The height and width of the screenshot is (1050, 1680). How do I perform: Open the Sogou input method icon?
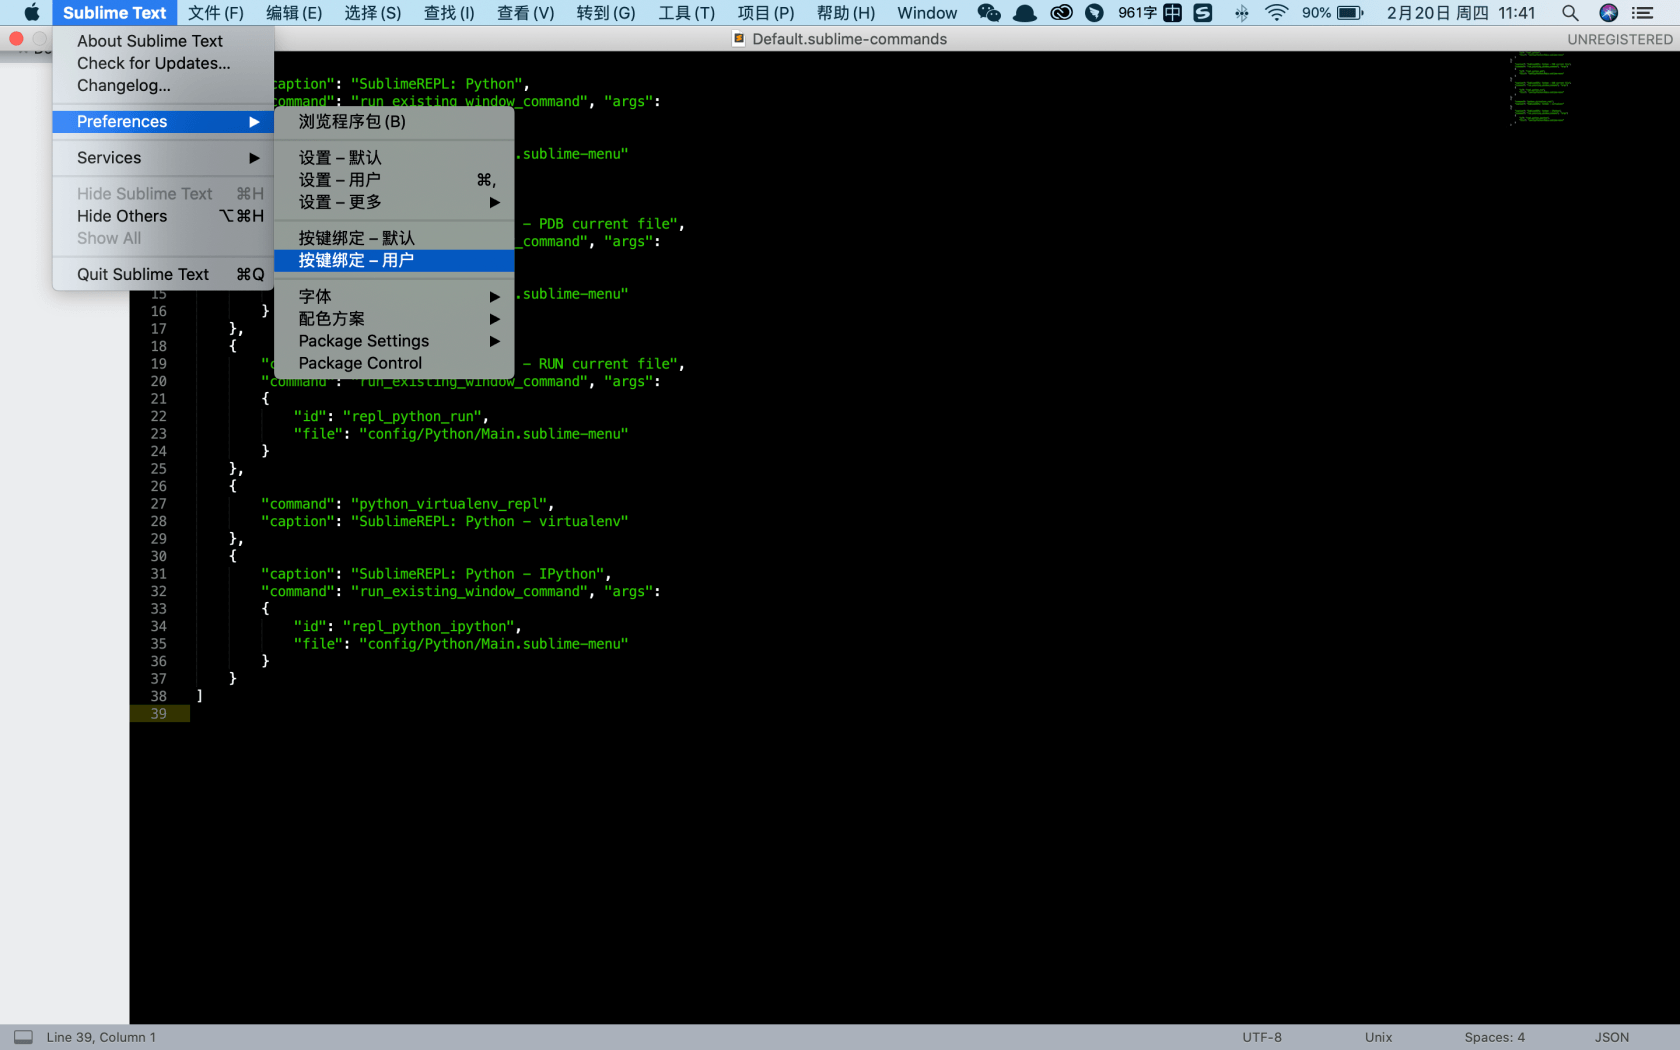click(1203, 13)
